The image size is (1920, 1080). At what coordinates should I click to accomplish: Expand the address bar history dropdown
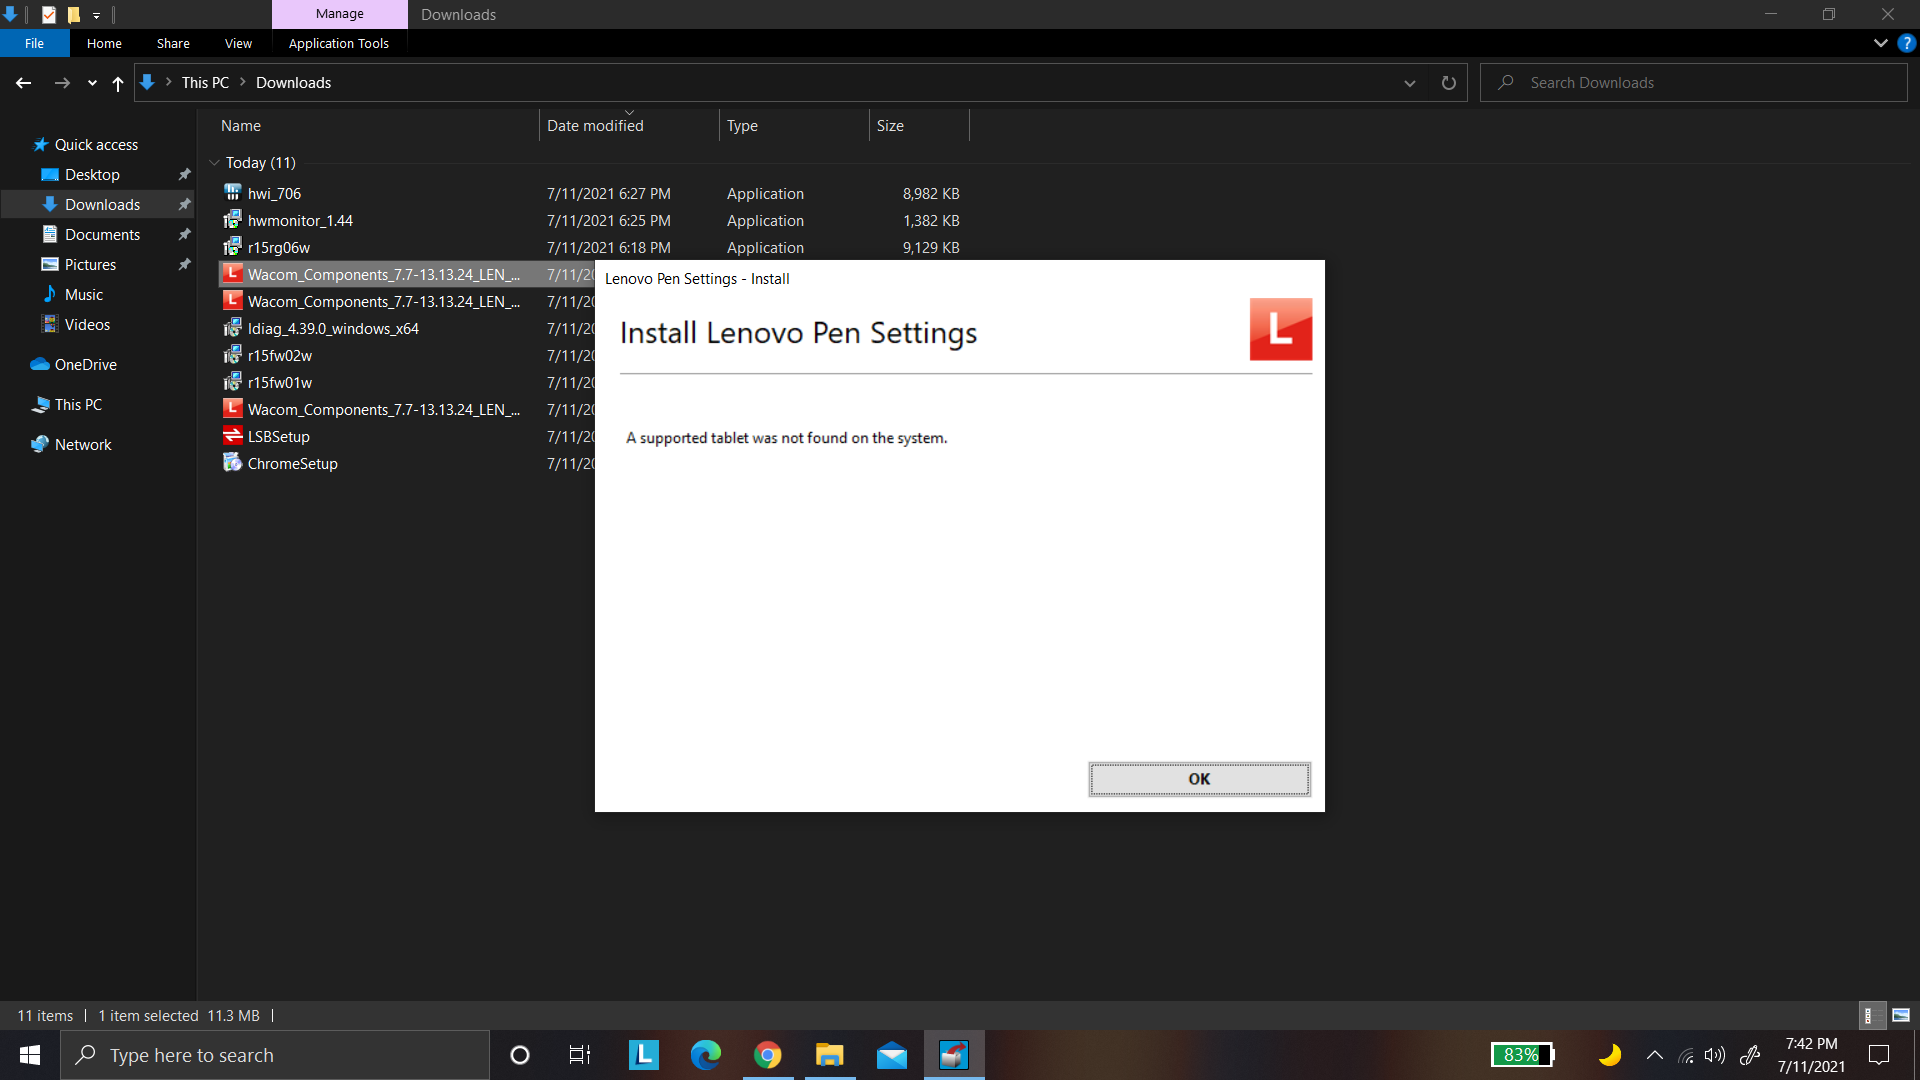coord(1410,83)
